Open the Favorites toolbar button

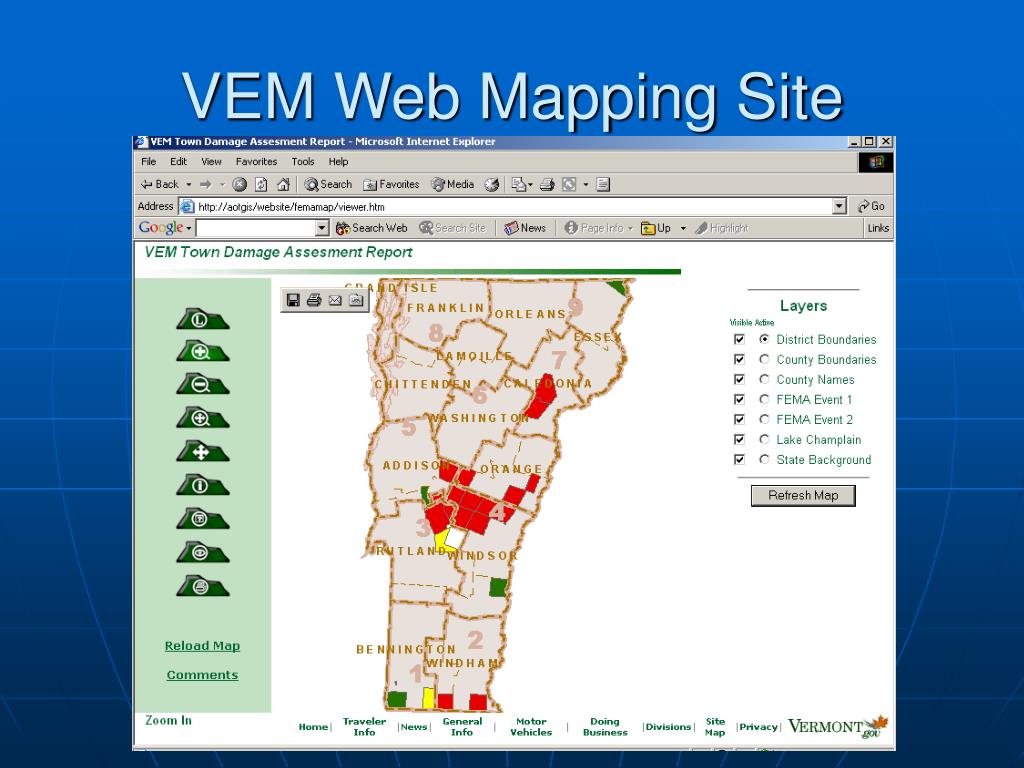tap(391, 185)
